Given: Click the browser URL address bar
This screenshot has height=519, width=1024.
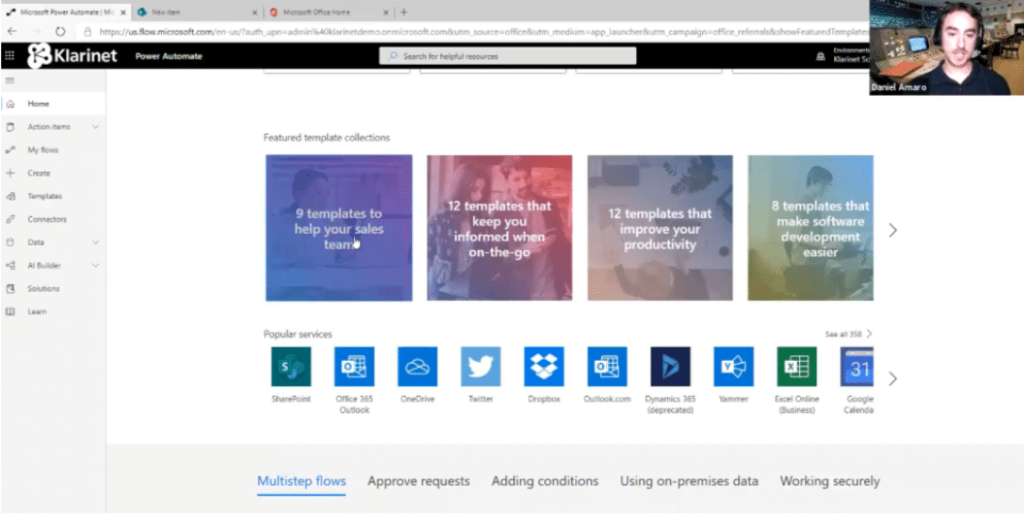Looking at the screenshot, I should point(483,31).
